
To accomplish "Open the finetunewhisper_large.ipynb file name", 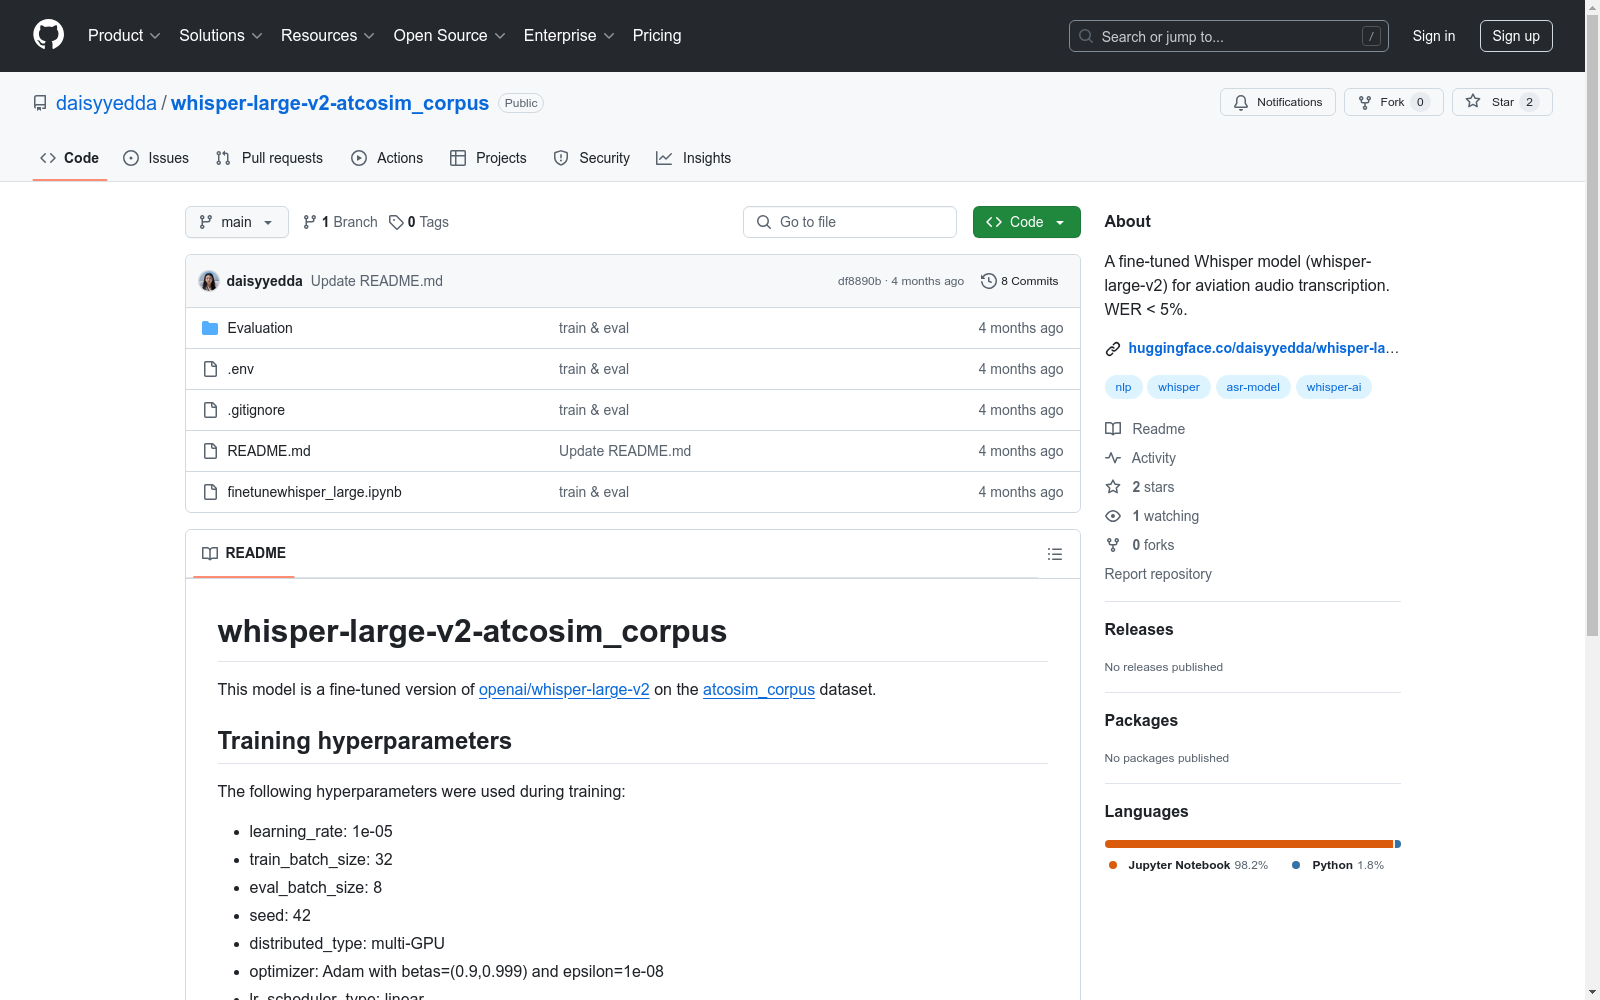I will click(315, 492).
